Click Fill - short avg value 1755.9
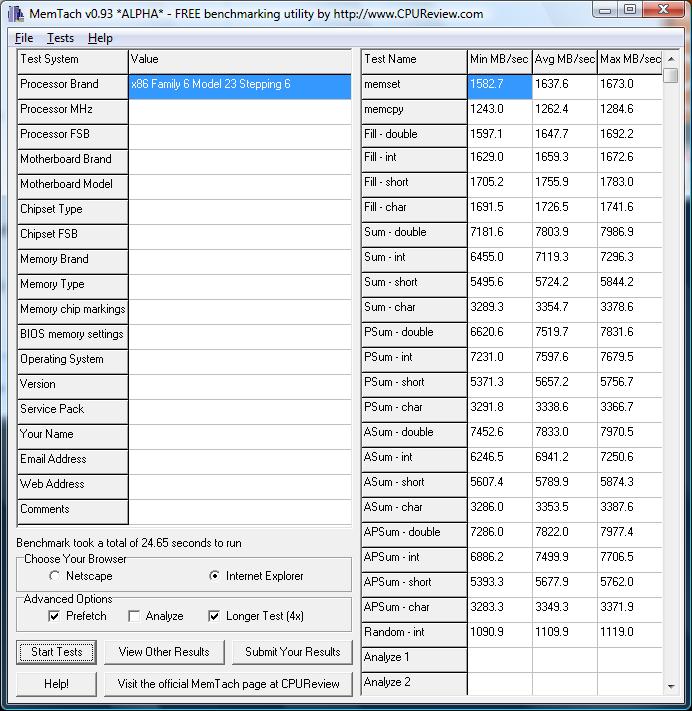This screenshot has height=711, width=692. coord(565,184)
